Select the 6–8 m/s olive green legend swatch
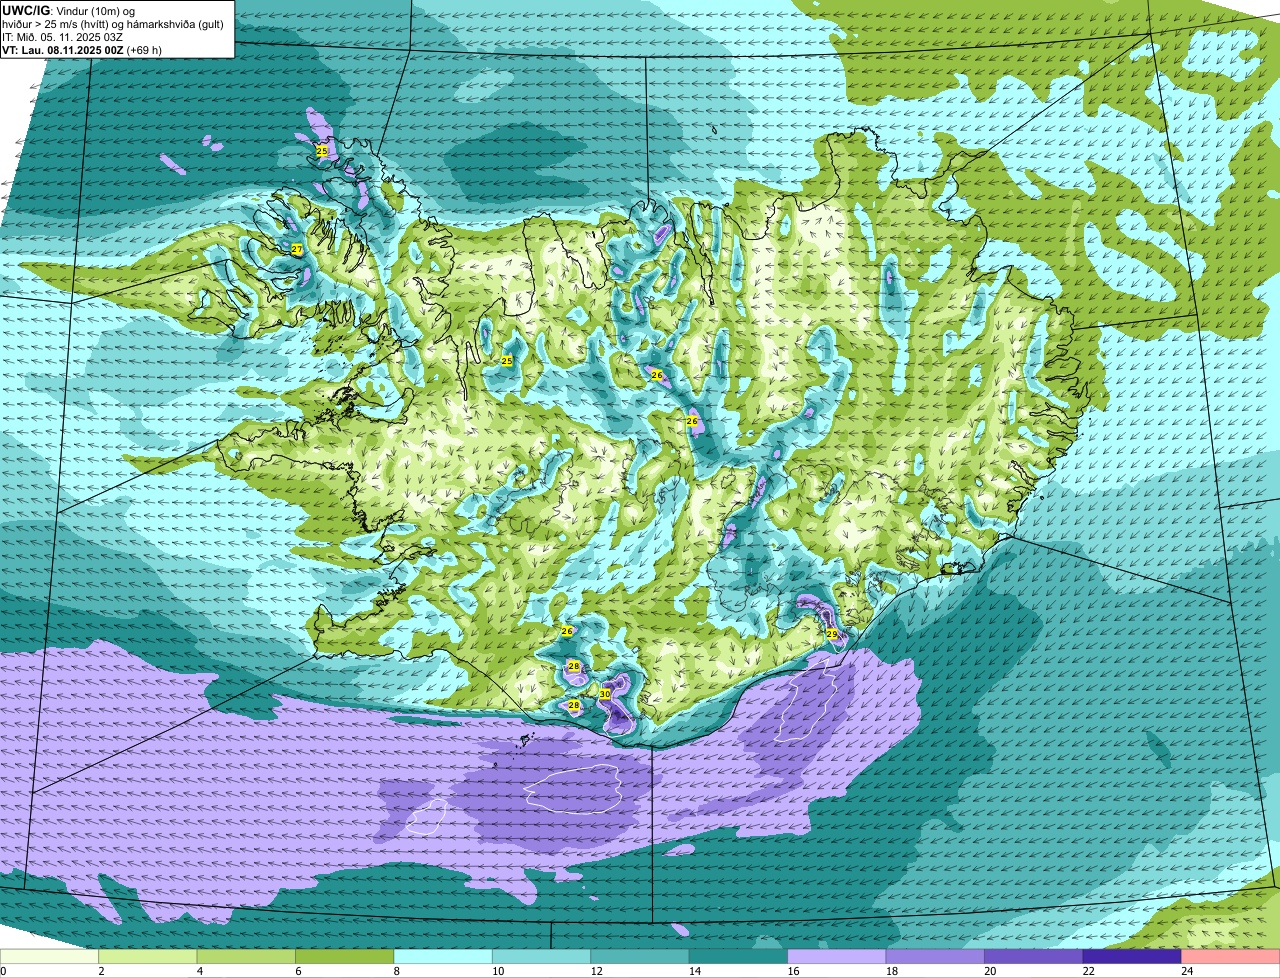 click(x=345, y=957)
